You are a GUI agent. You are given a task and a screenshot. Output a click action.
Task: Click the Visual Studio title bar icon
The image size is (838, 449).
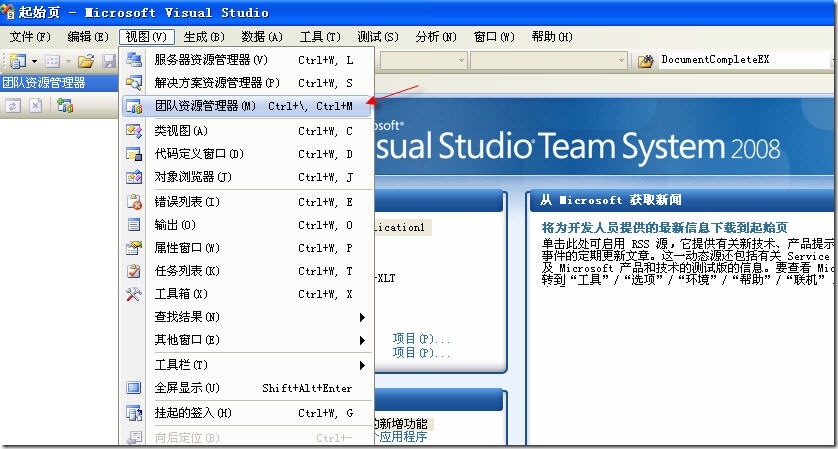[x=7, y=11]
